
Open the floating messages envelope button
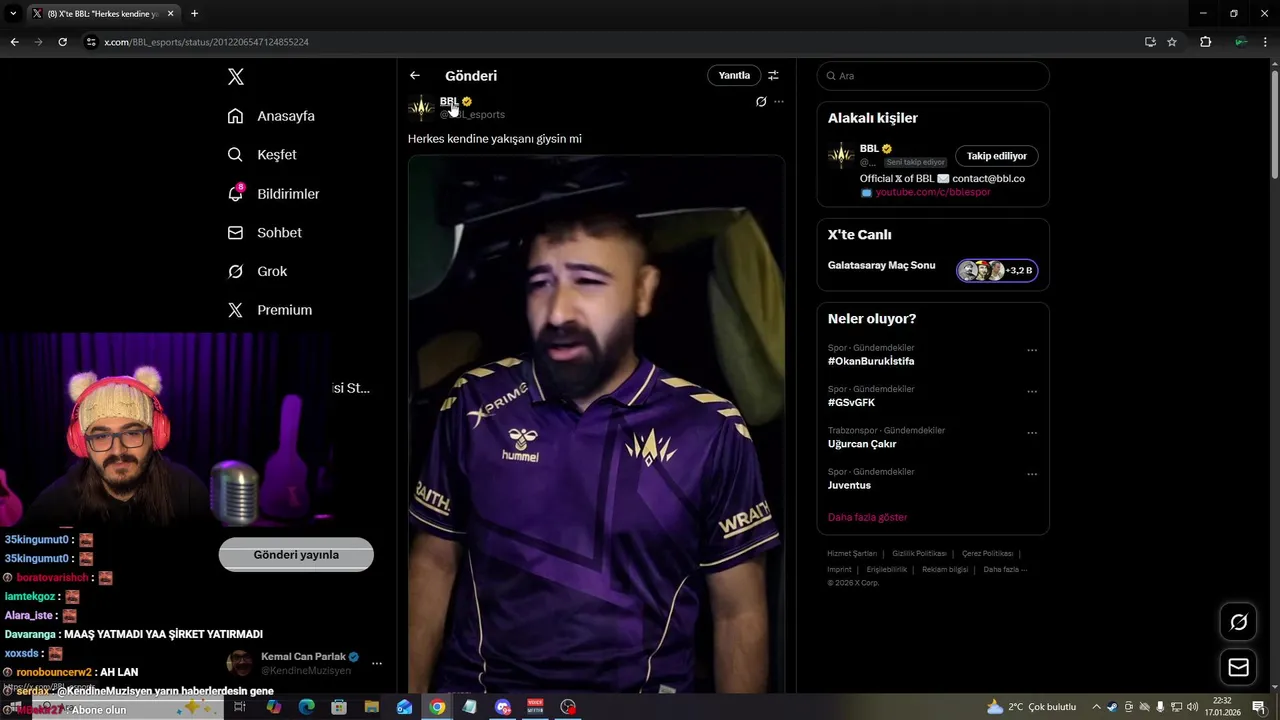point(1238,667)
